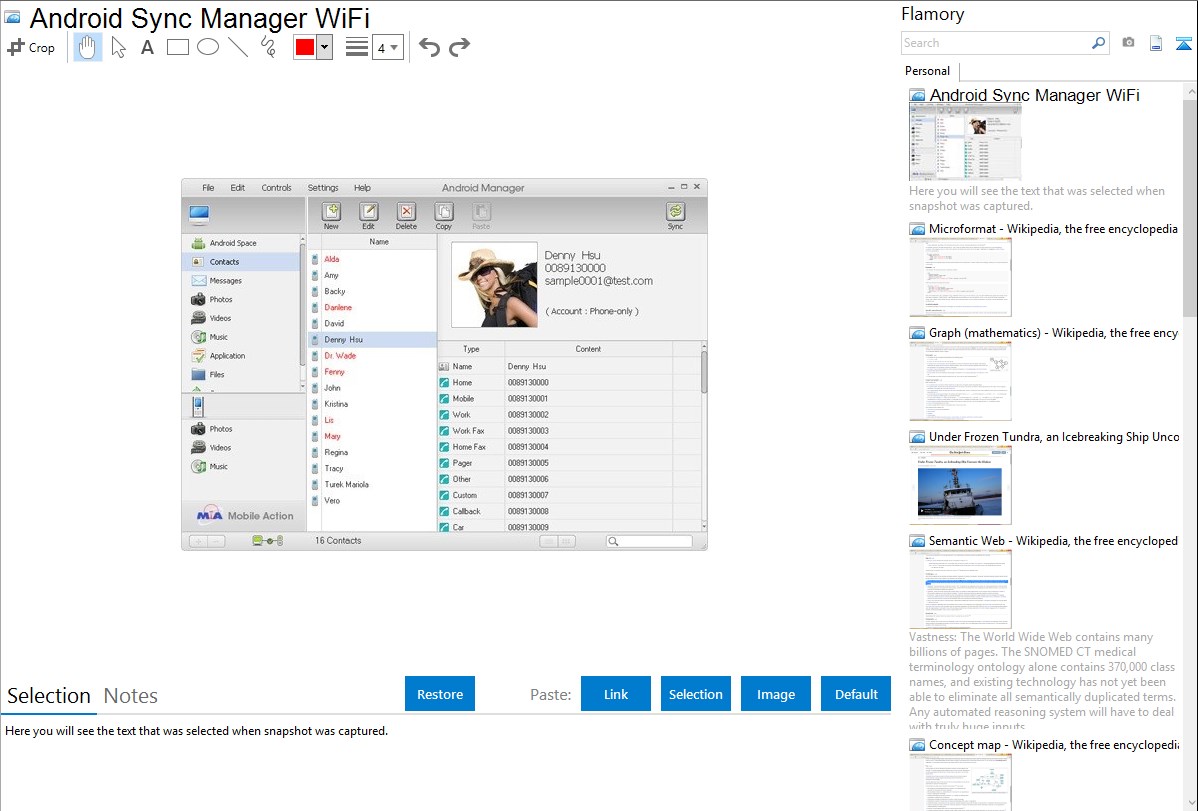Redo the last undone action
The image size is (1198, 811).
tap(459, 47)
